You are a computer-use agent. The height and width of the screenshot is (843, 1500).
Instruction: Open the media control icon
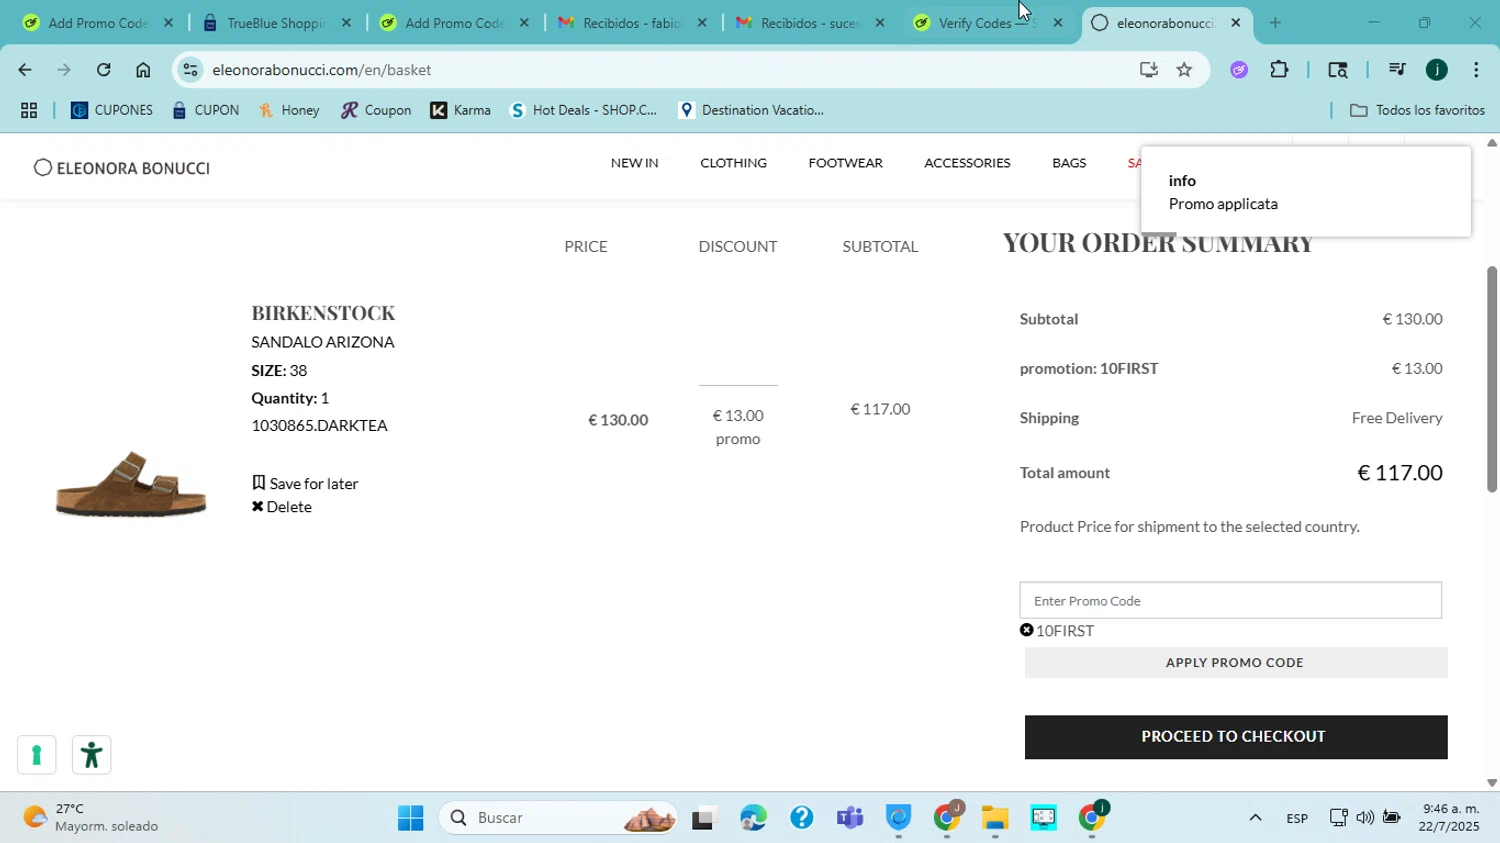point(1397,70)
